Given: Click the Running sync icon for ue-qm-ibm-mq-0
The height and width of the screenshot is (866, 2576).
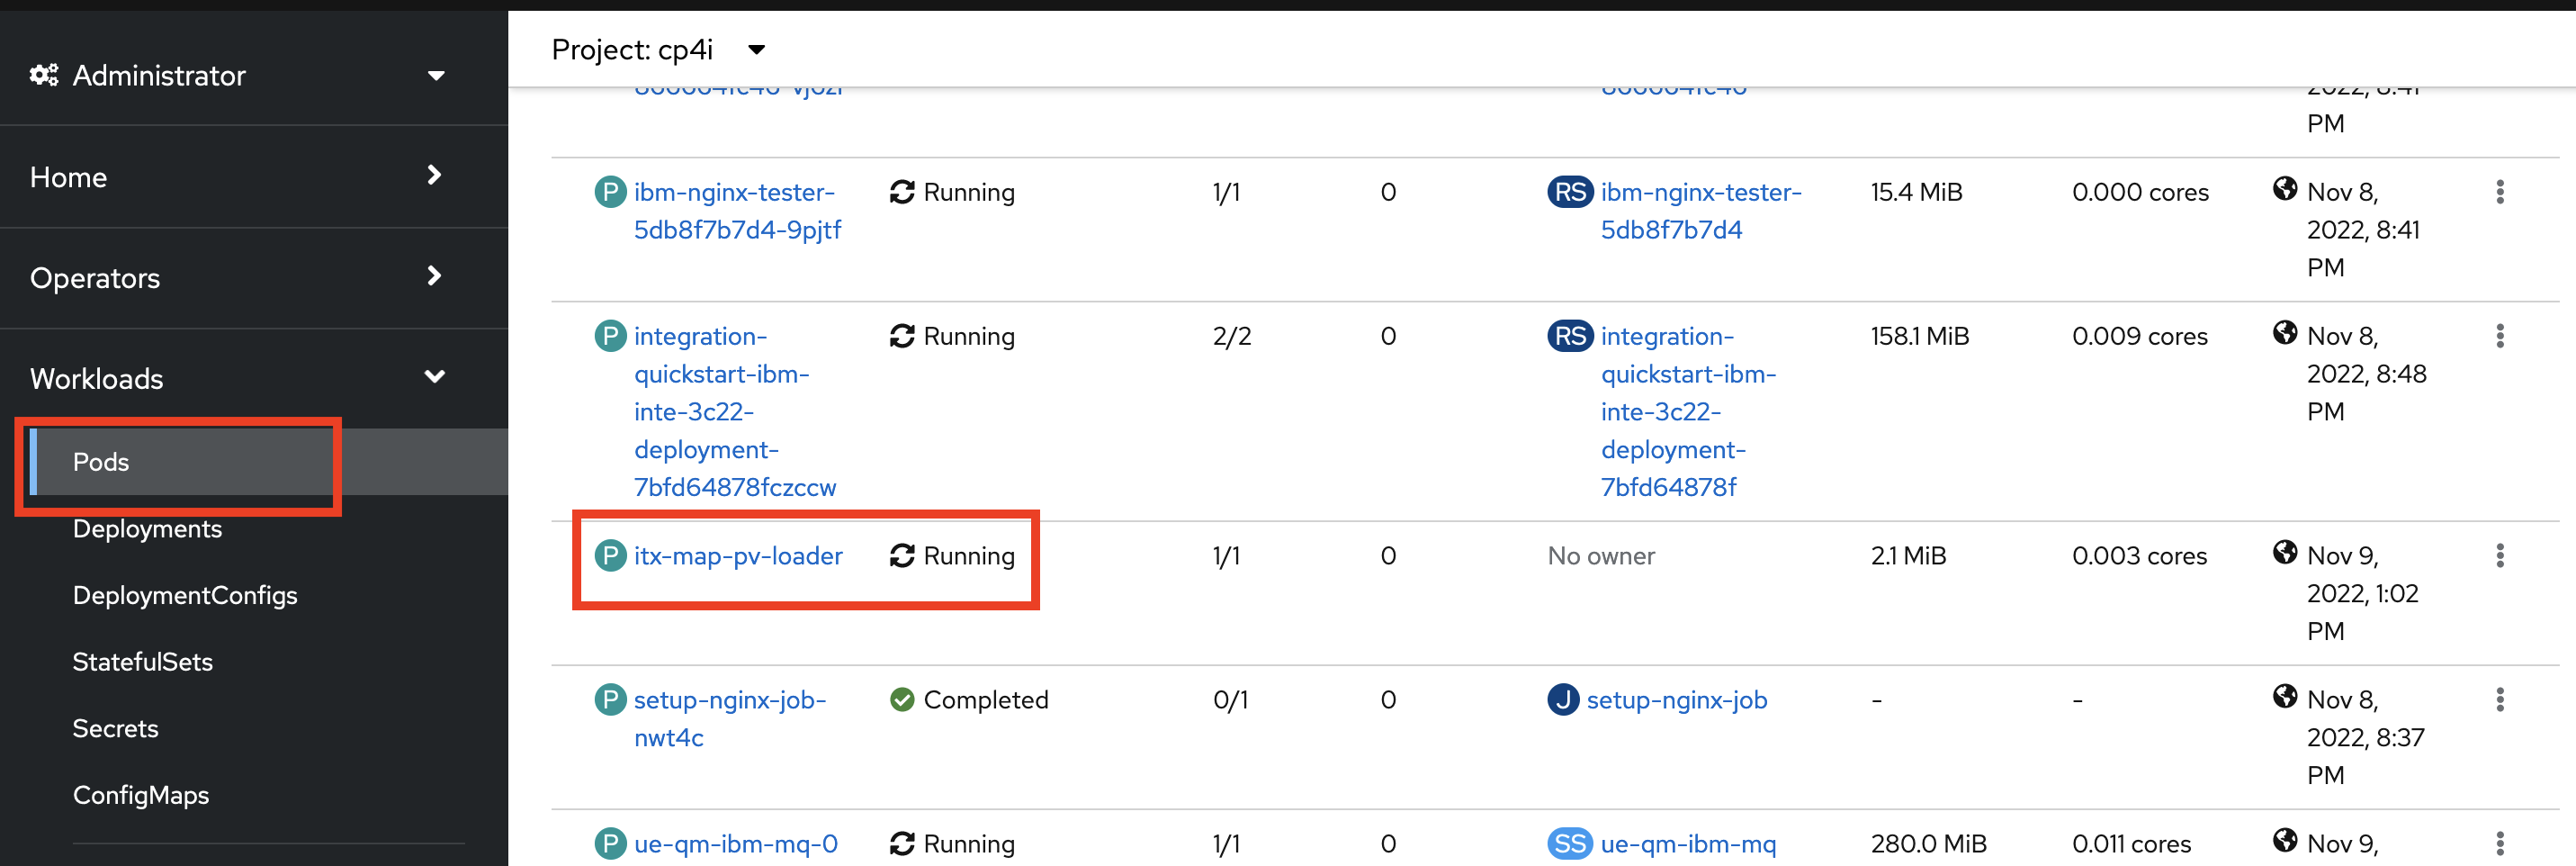Looking at the screenshot, I should click(x=902, y=844).
